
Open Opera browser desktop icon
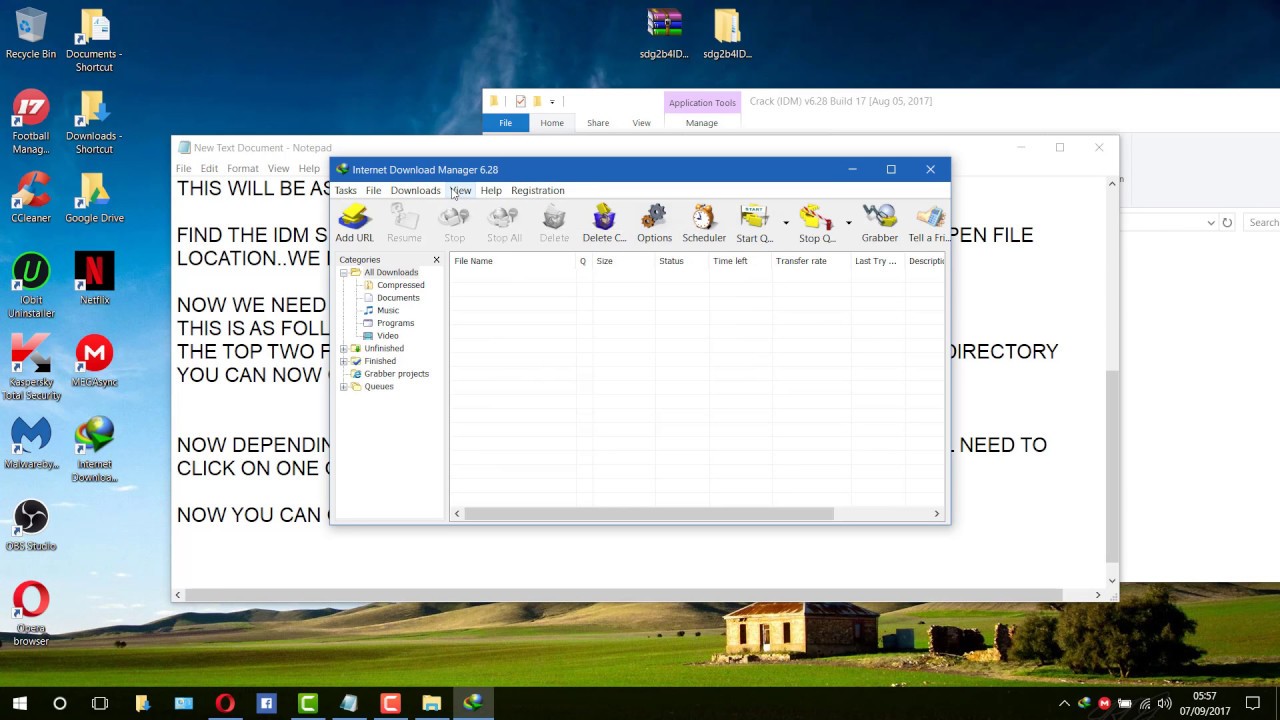[31, 614]
